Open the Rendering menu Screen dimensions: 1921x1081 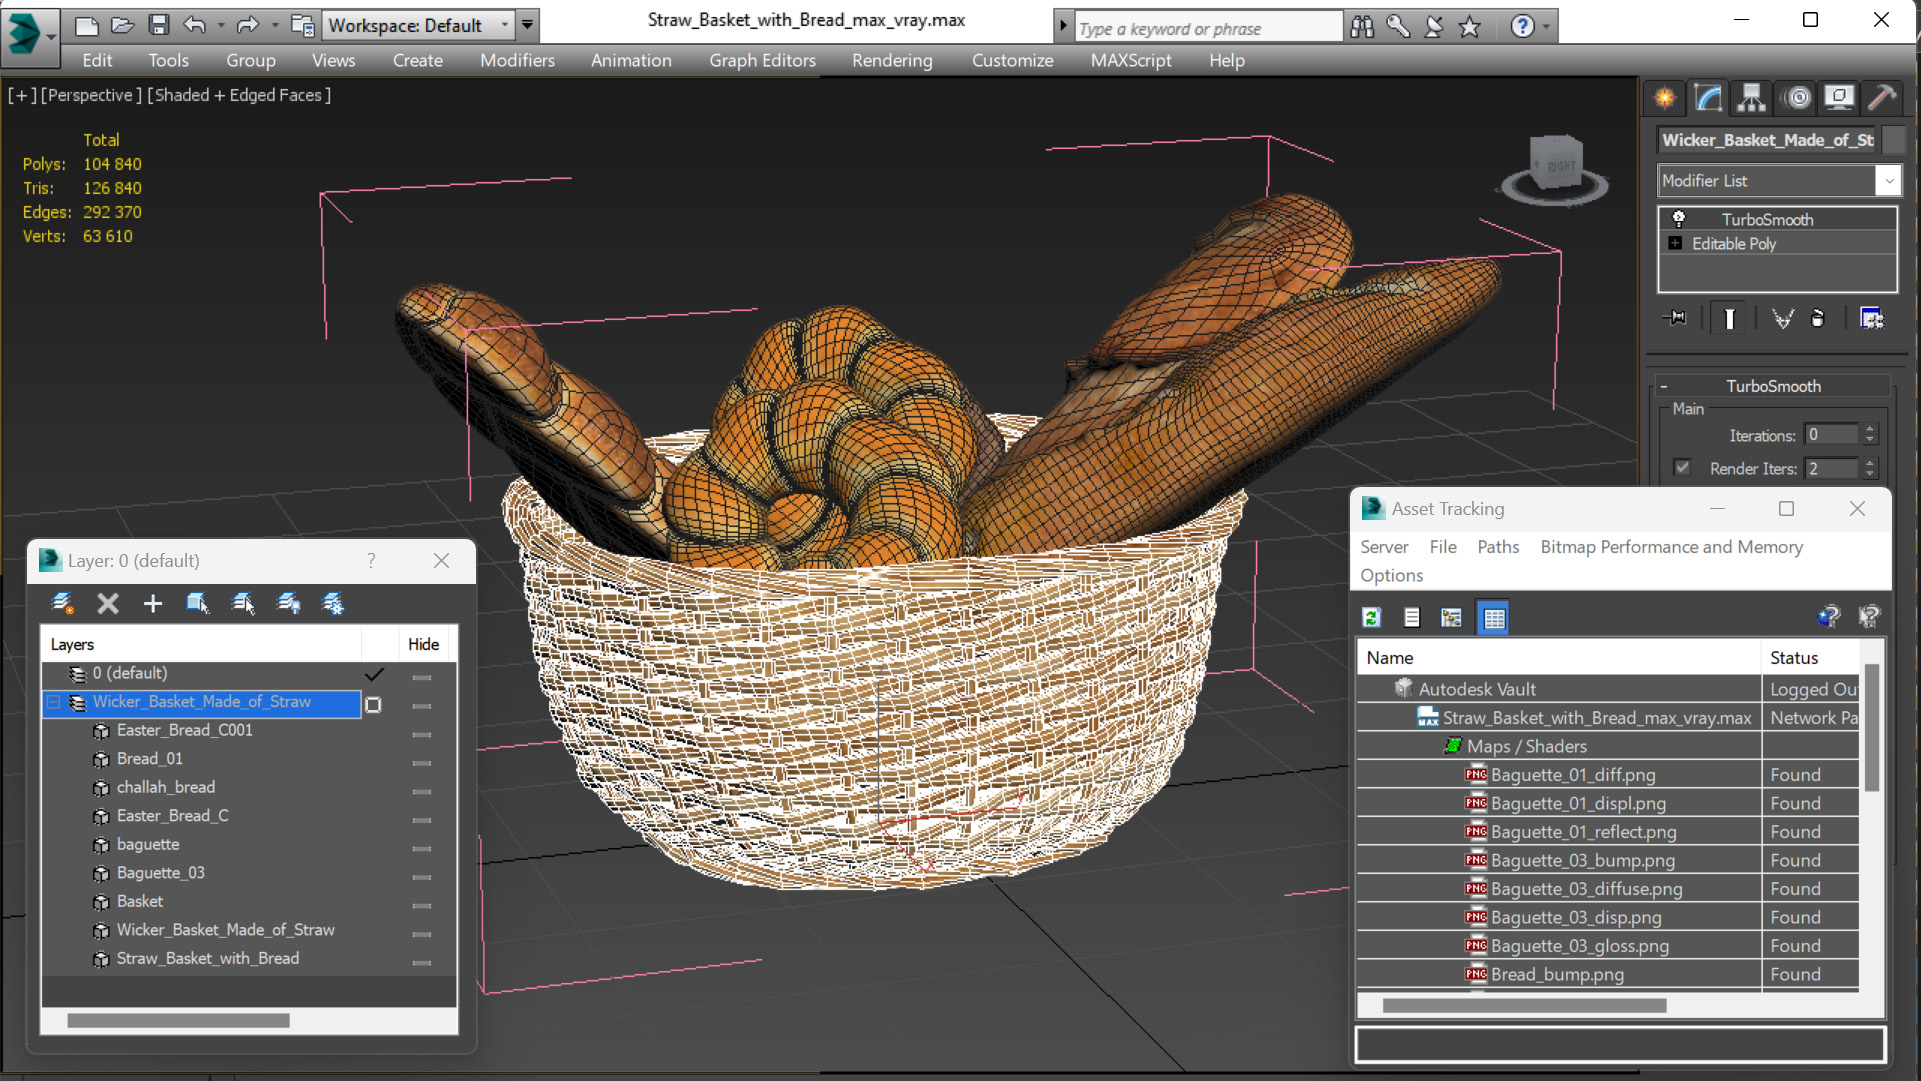coord(892,61)
